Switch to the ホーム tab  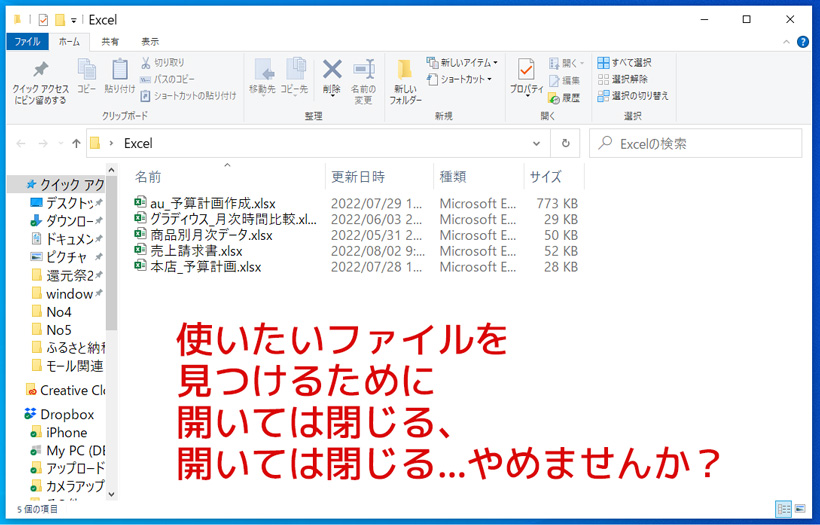pyautogui.click(x=69, y=42)
